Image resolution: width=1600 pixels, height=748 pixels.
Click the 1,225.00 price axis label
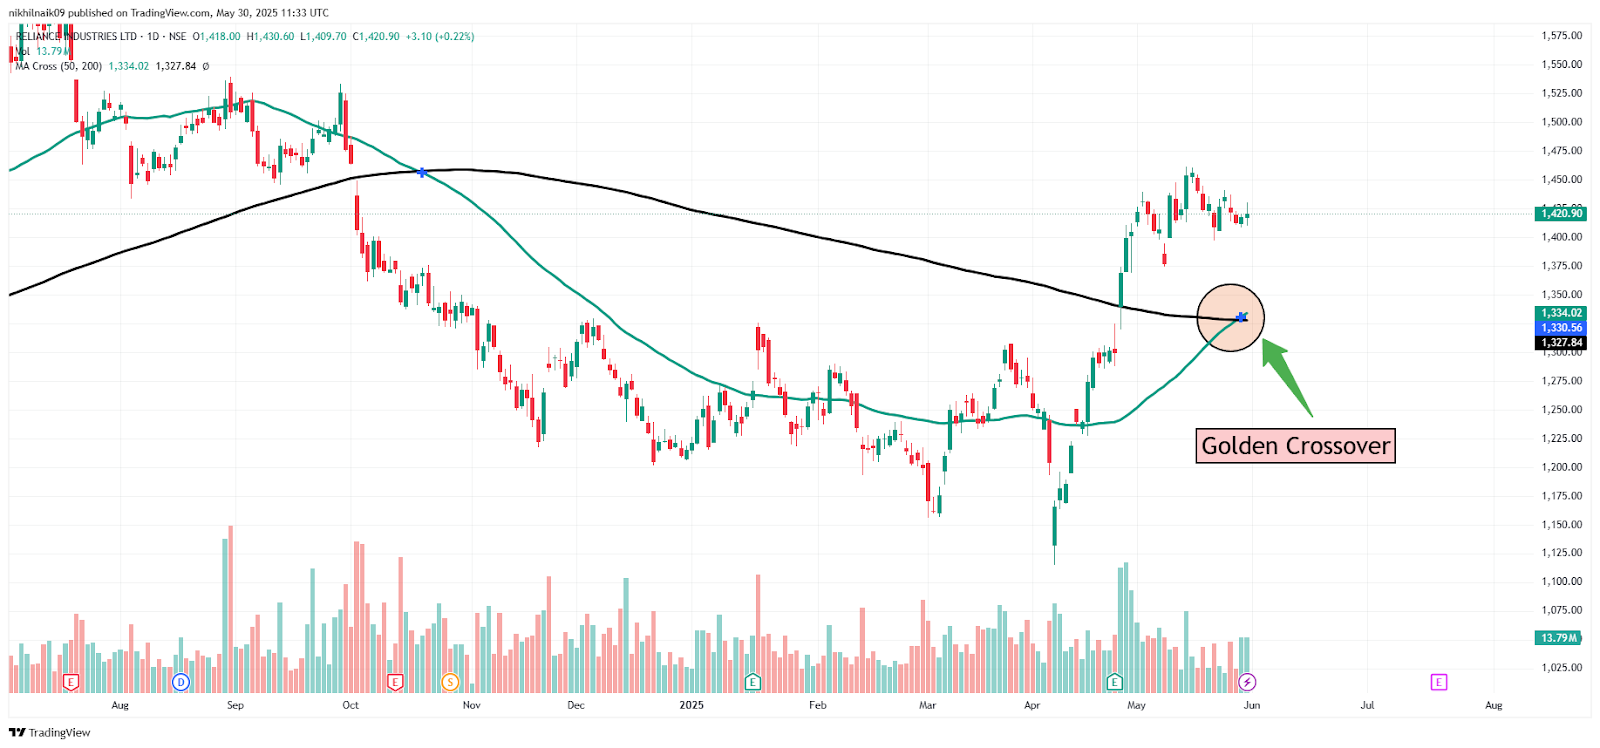click(1562, 438)
